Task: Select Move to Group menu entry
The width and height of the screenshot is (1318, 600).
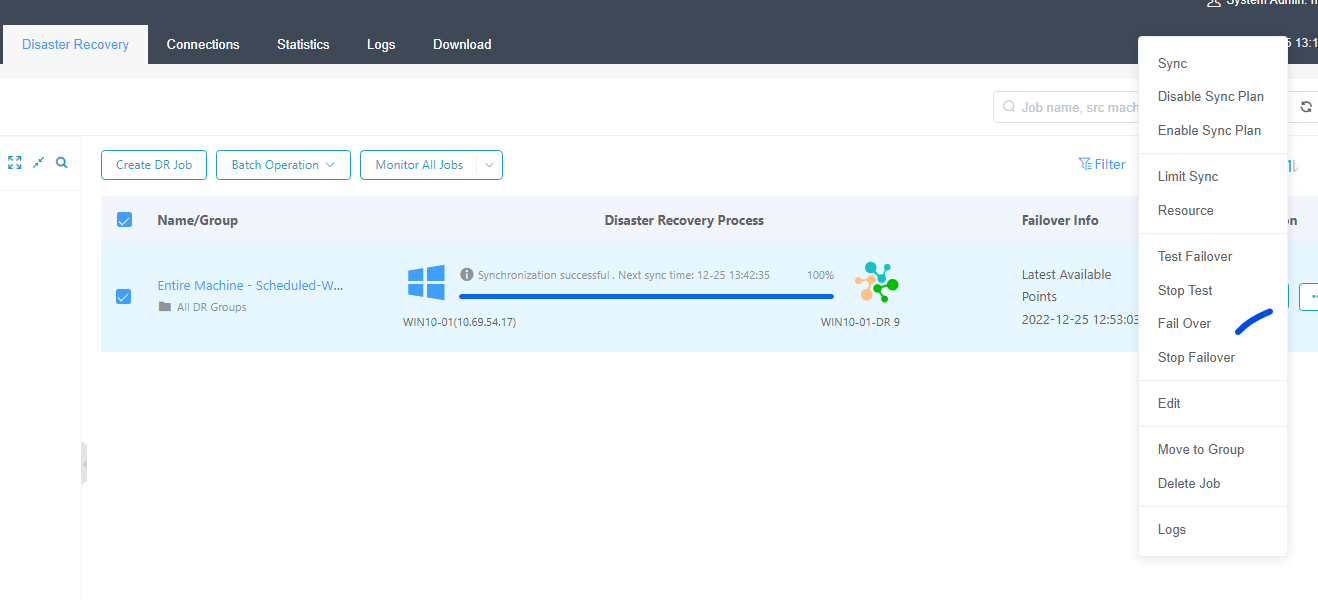Action: pyautogui.click(x=1213, y=449)
